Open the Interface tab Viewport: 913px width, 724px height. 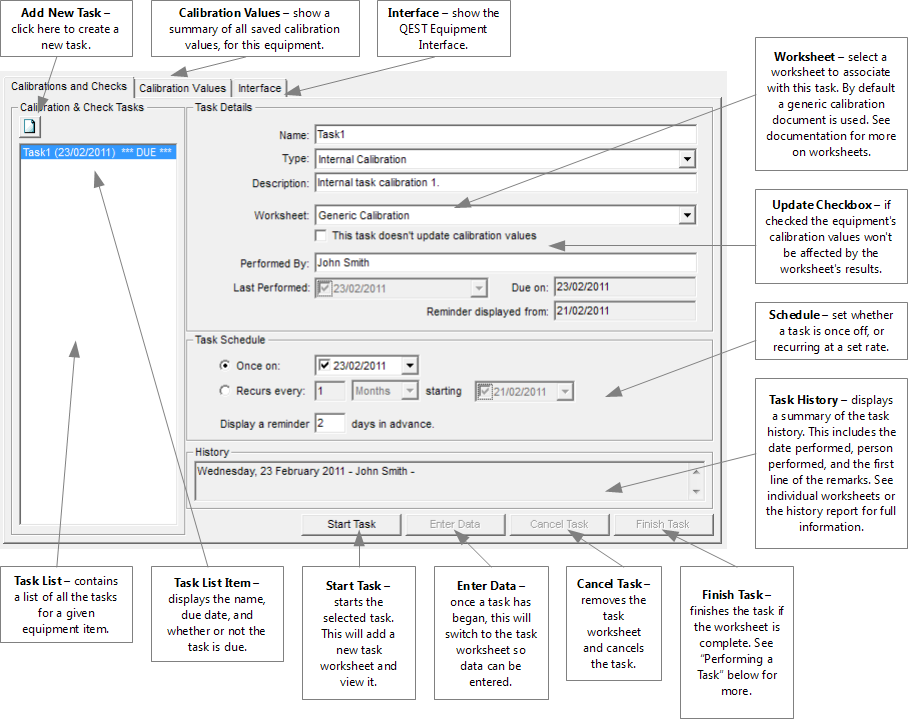pyautogui.click(x=259, y=89)
